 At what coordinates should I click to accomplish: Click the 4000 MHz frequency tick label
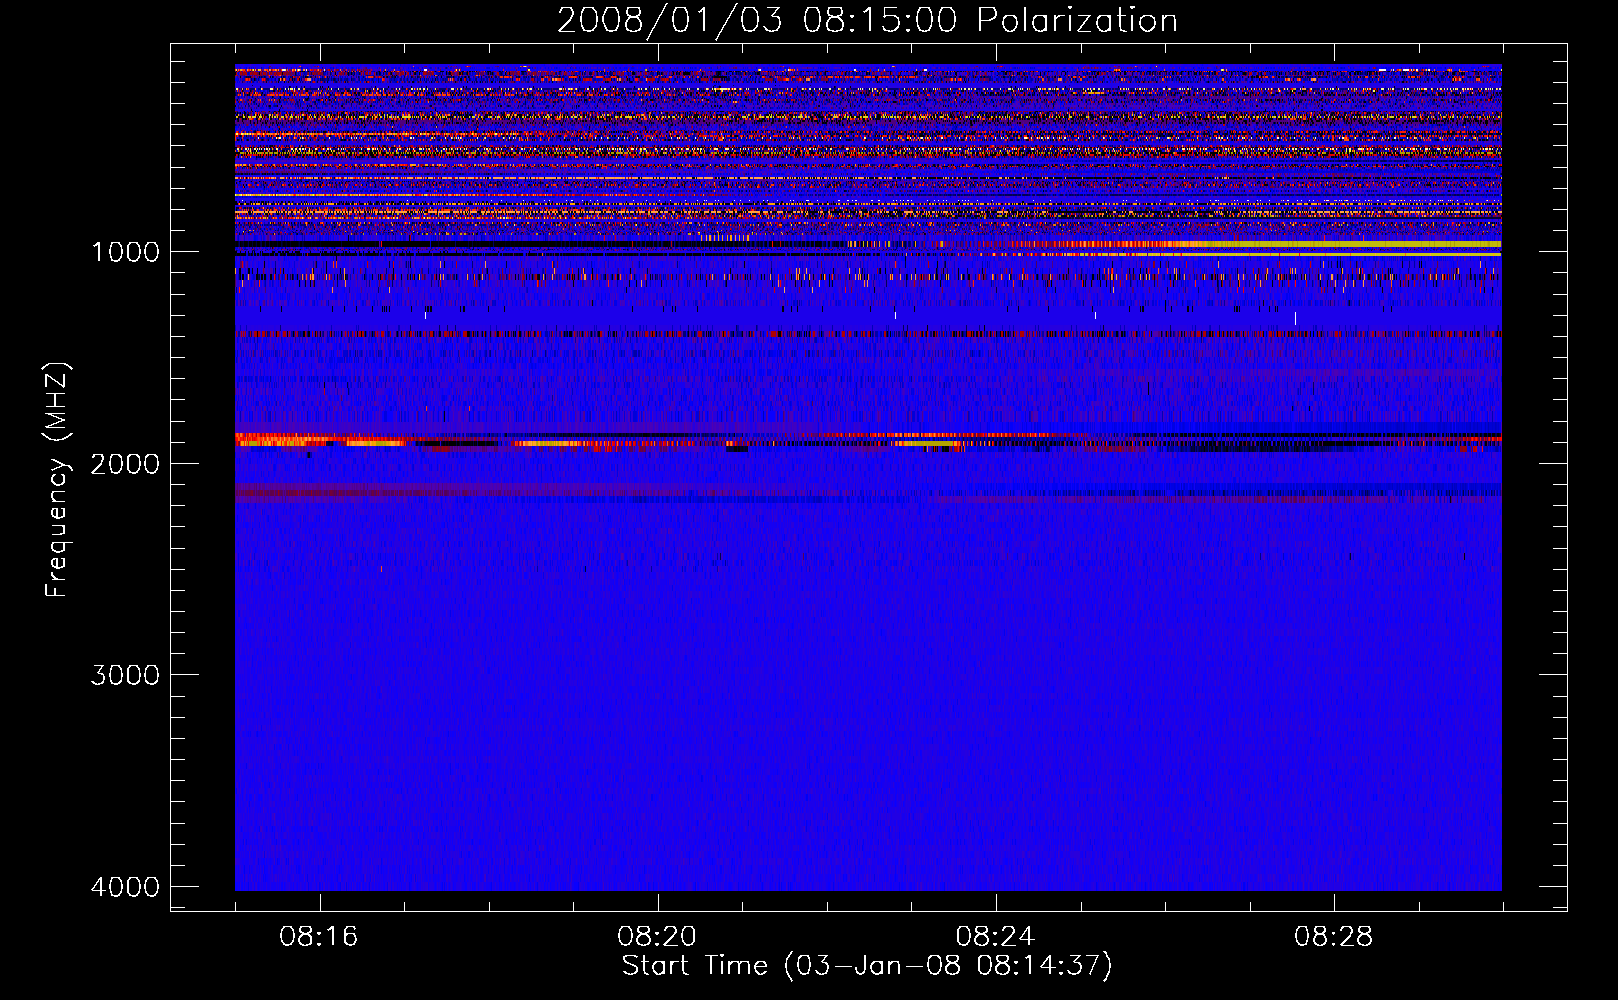(125, 887)
